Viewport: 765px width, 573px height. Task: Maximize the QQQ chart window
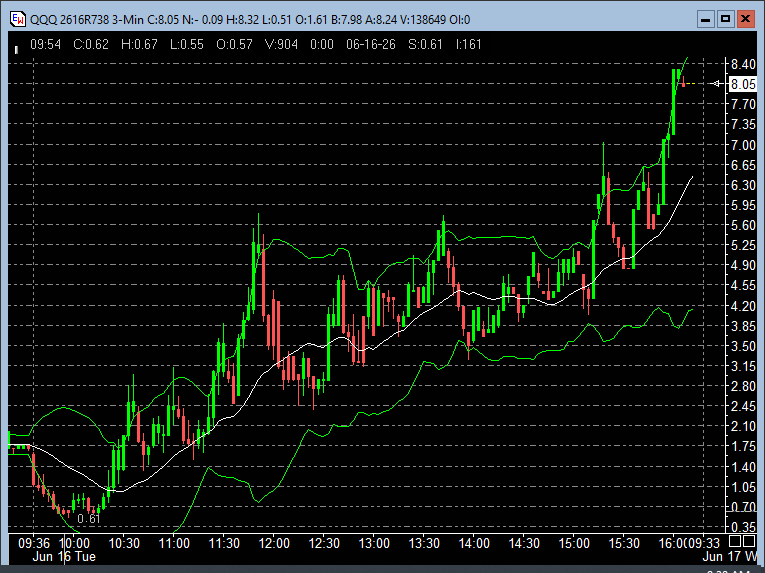point(725,19)
